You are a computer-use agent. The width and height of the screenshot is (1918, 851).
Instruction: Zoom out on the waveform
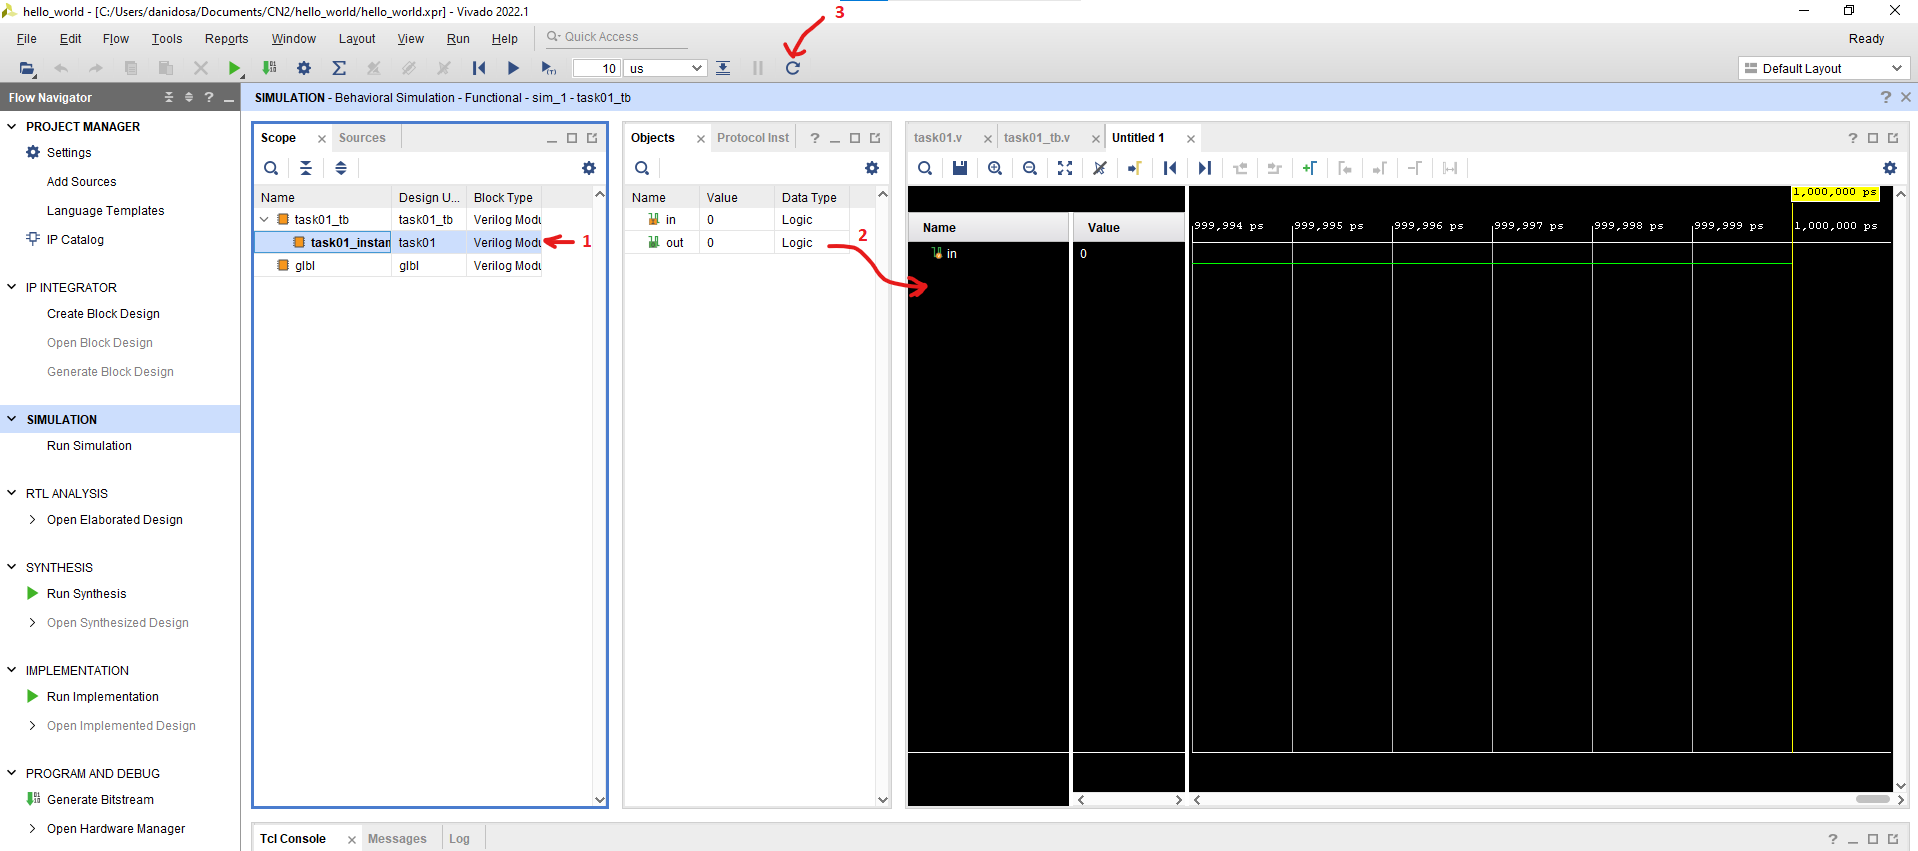(x=1030, y=168)
